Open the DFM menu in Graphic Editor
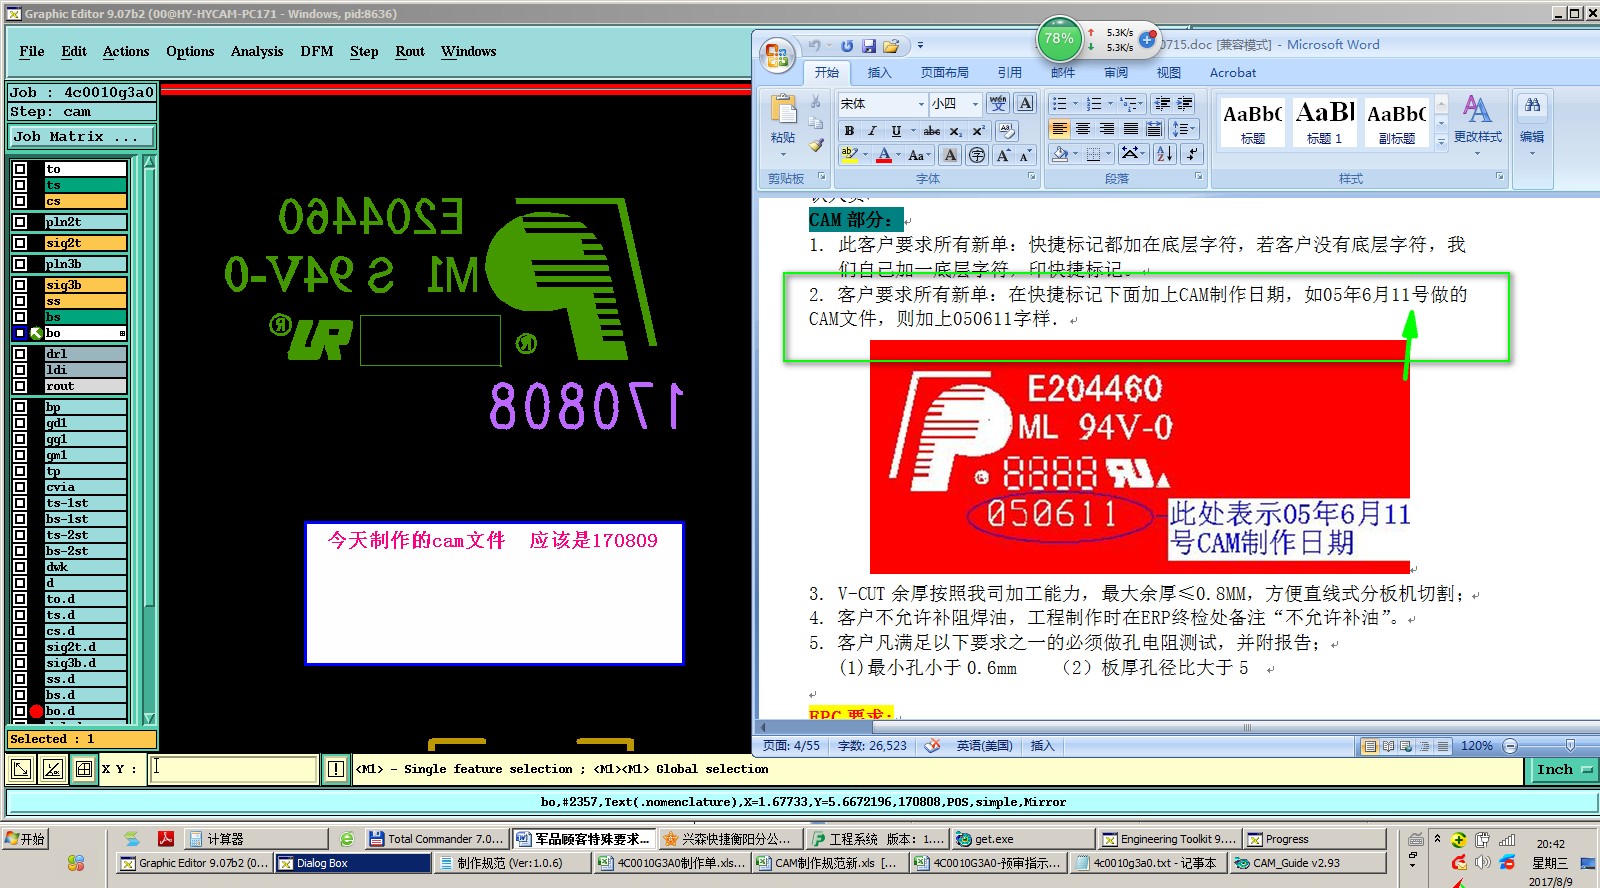 (x=317, y=51)
